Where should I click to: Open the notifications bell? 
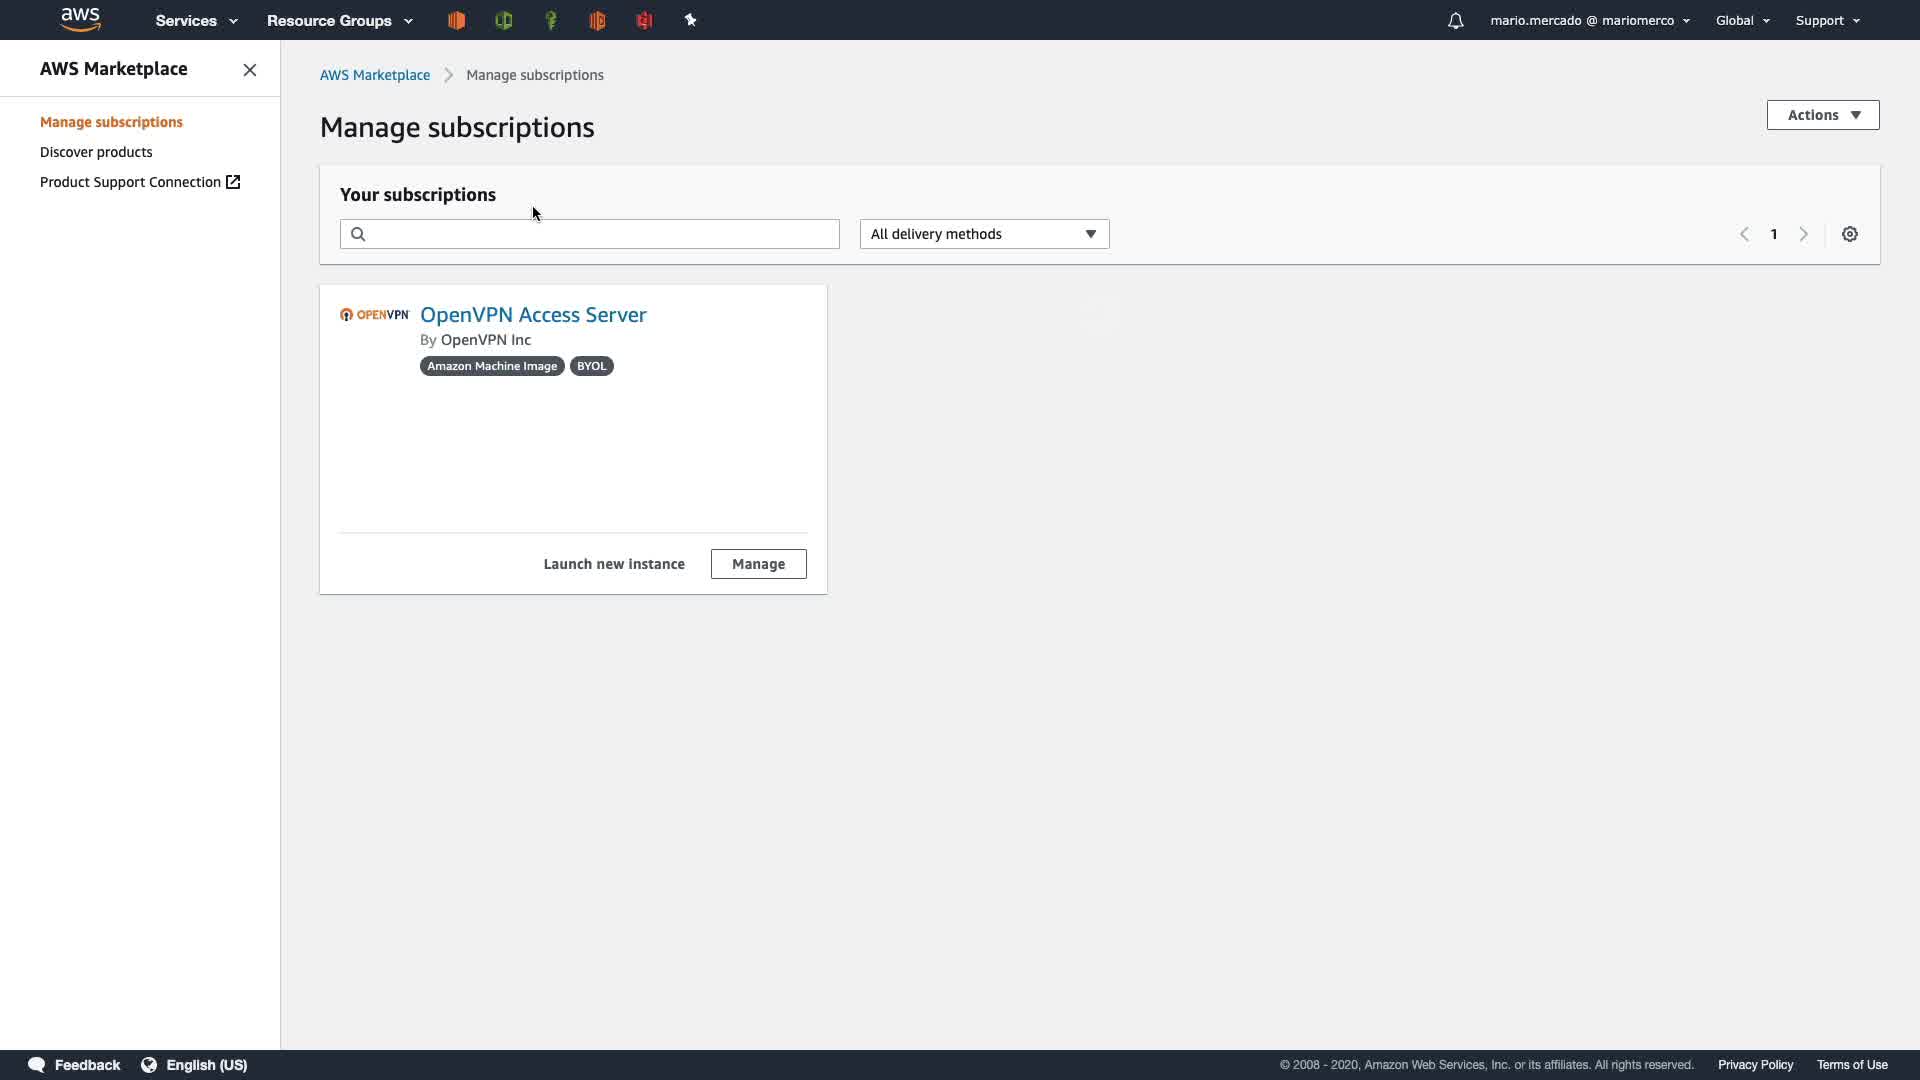click(1456, 20)
